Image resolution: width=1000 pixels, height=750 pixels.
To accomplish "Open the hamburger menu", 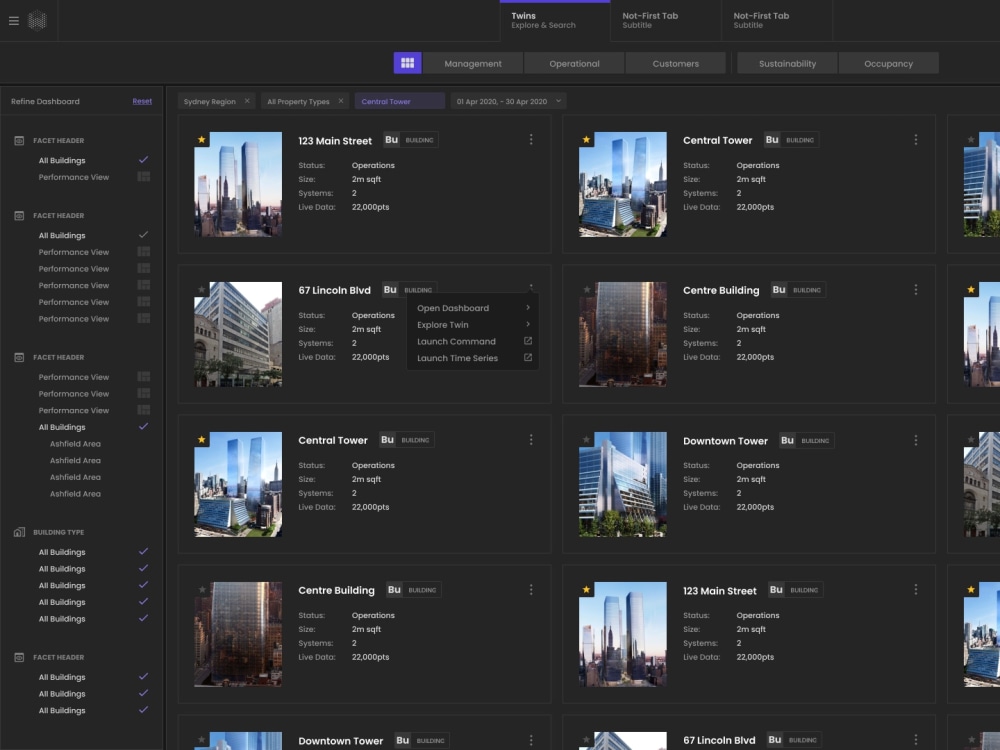I will tap(13, 21).
